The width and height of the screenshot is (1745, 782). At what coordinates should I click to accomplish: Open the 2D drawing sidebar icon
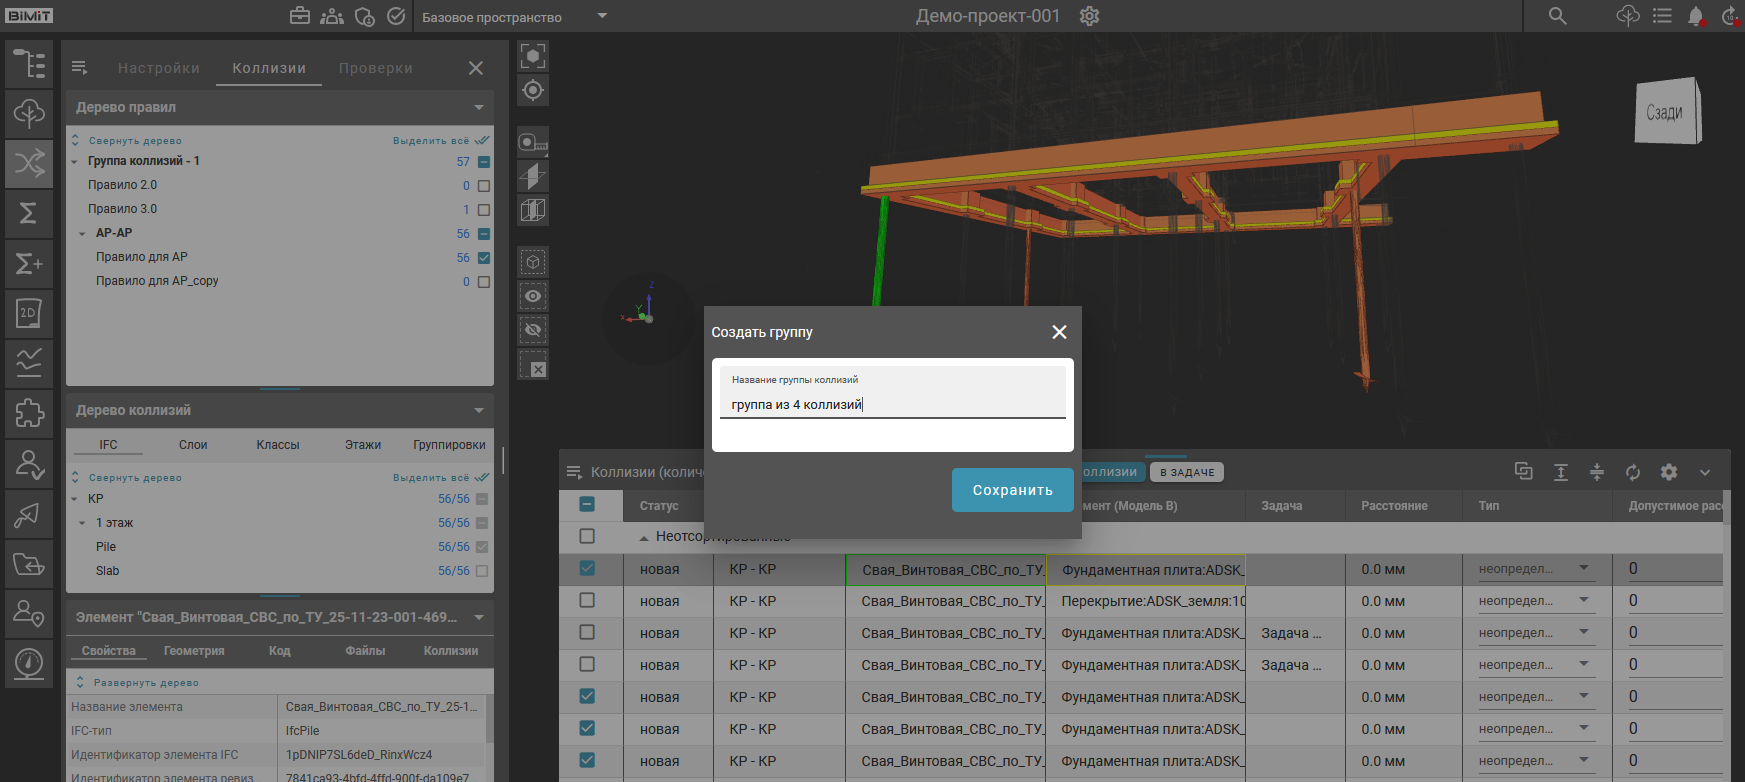(29, 313)
